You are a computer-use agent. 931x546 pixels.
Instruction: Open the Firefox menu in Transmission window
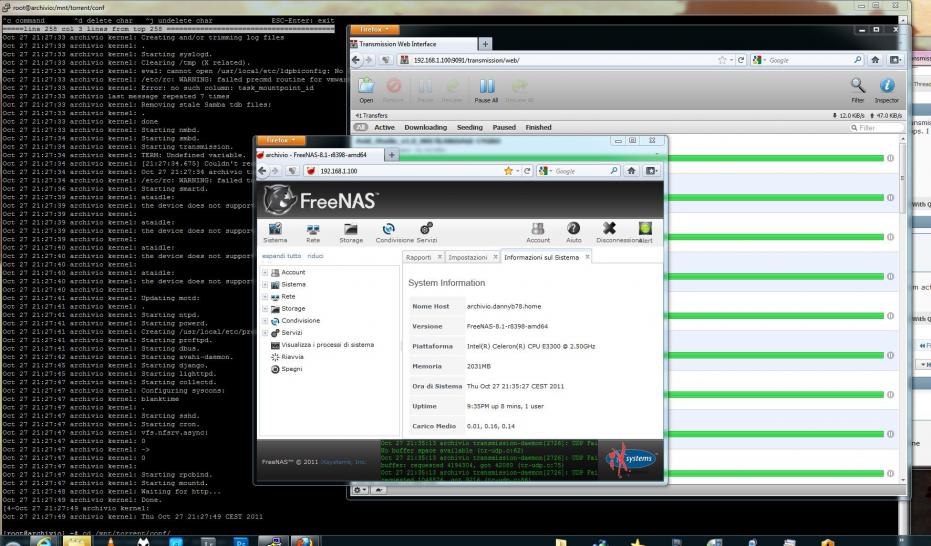coord(375,29)
